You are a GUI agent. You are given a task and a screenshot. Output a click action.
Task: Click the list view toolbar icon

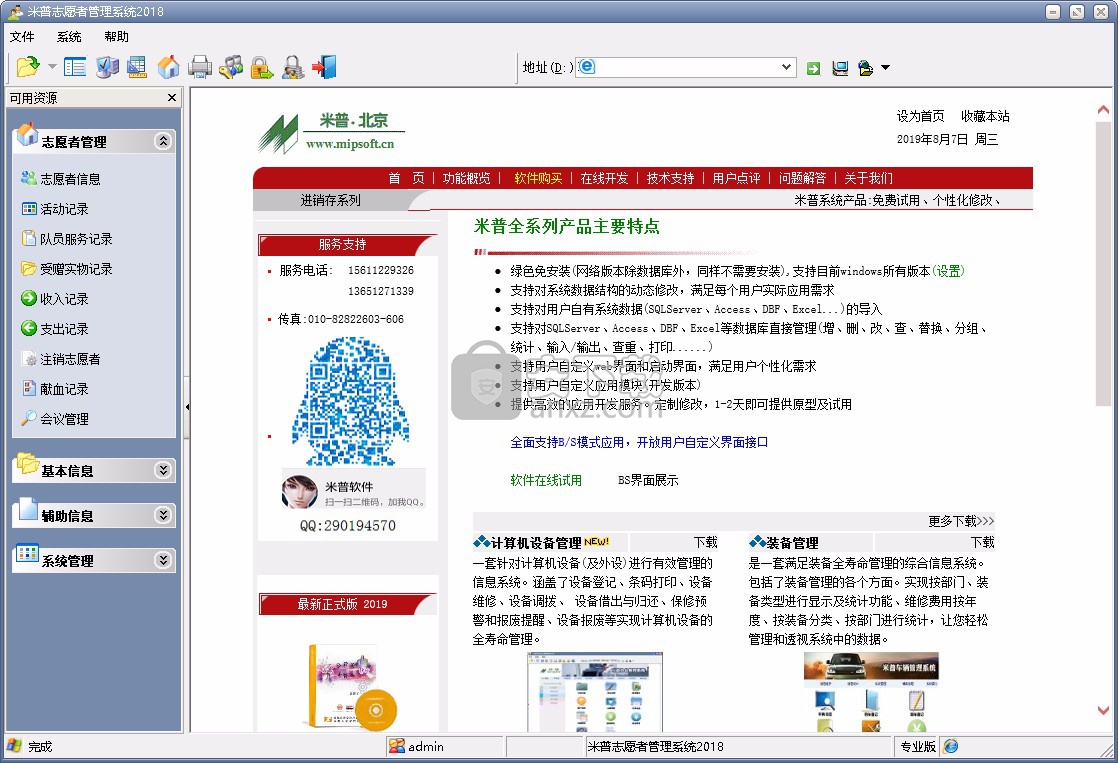tap(75, 67)
